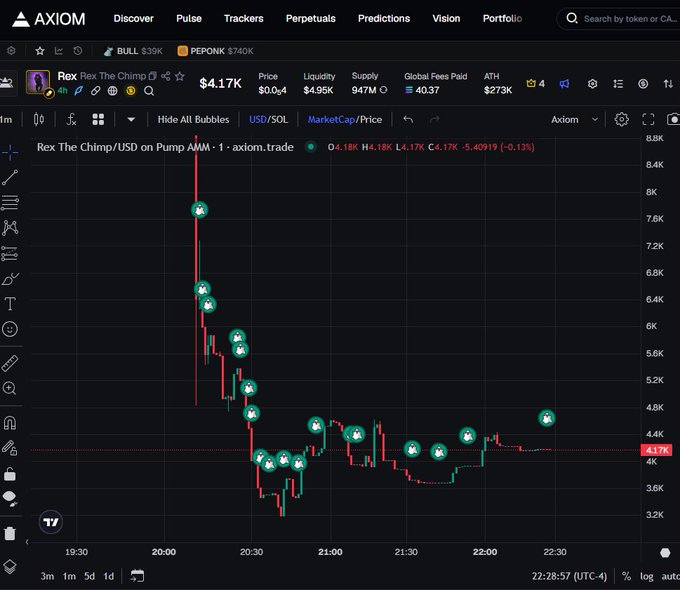Select the zoom in tool
This screenshot has width=680, height=590.
click(10, 388)
